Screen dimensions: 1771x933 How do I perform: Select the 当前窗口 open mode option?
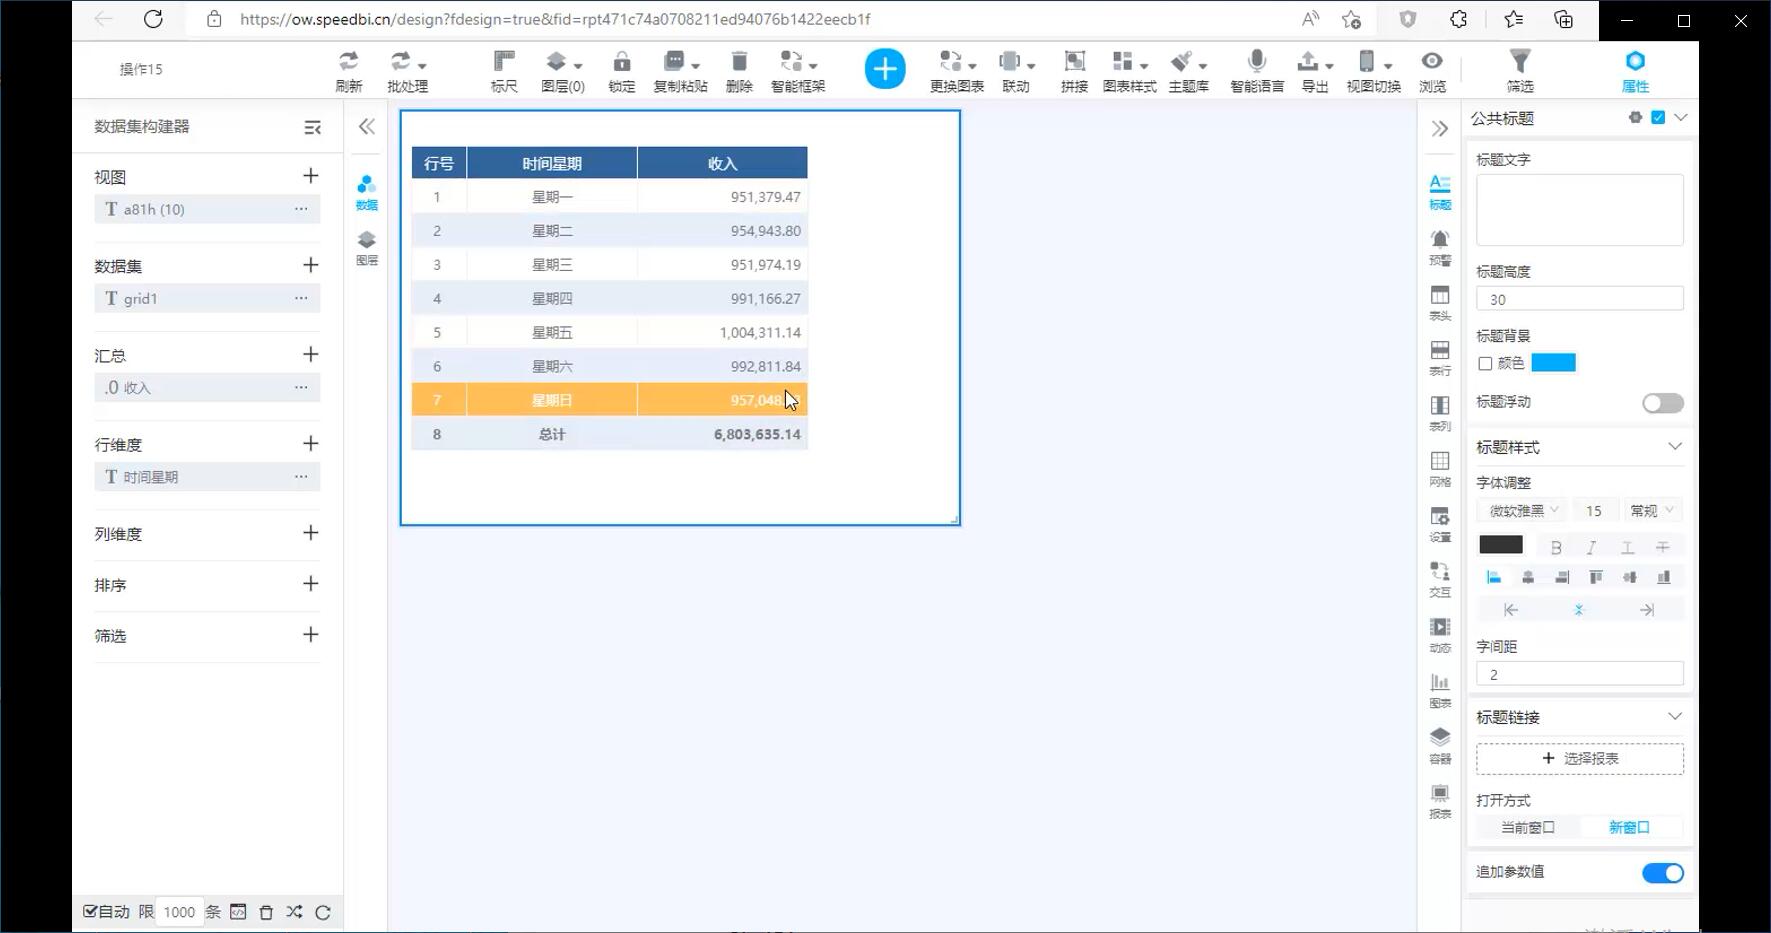coord(1527,828)
